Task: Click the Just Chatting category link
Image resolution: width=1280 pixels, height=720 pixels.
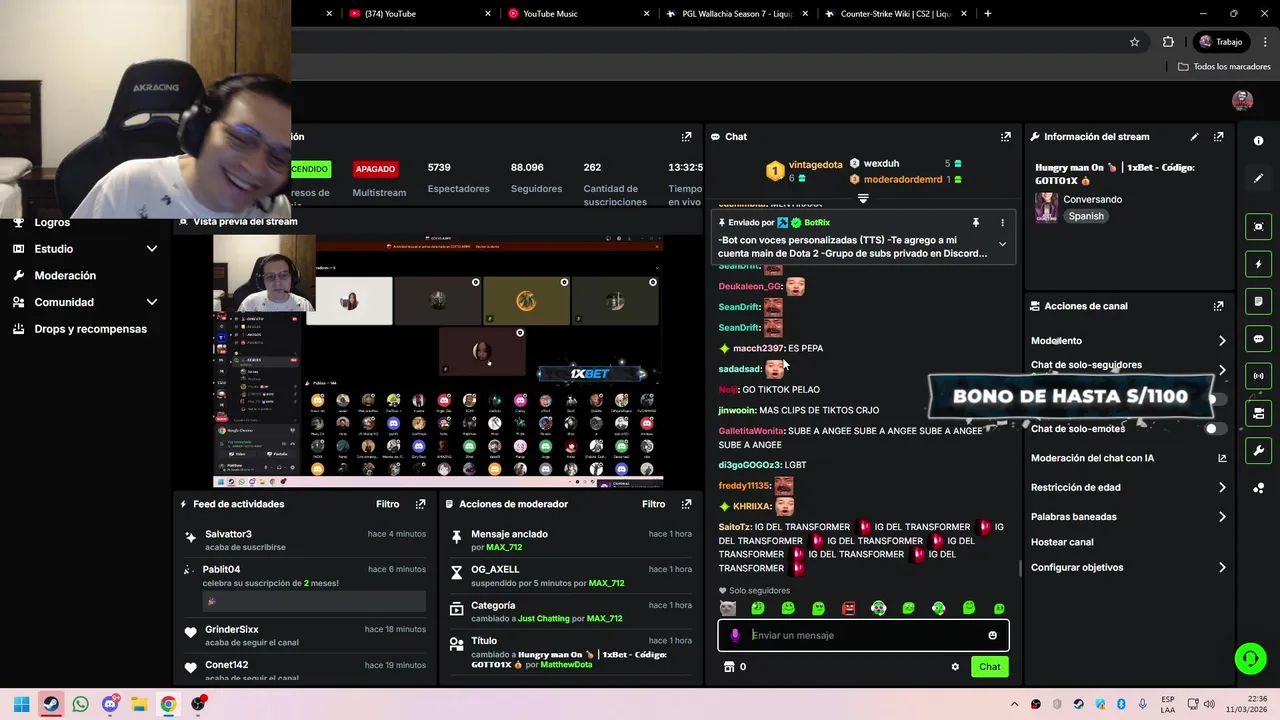Action: [543, 619]
